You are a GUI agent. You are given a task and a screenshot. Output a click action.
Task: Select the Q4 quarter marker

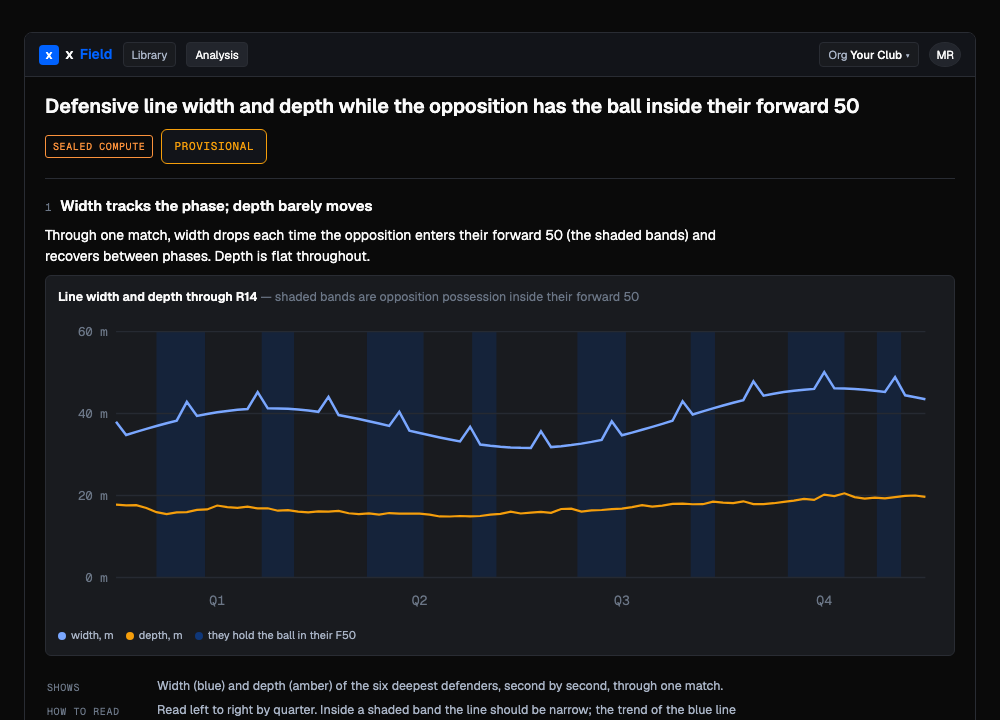(x=824, y=601)
